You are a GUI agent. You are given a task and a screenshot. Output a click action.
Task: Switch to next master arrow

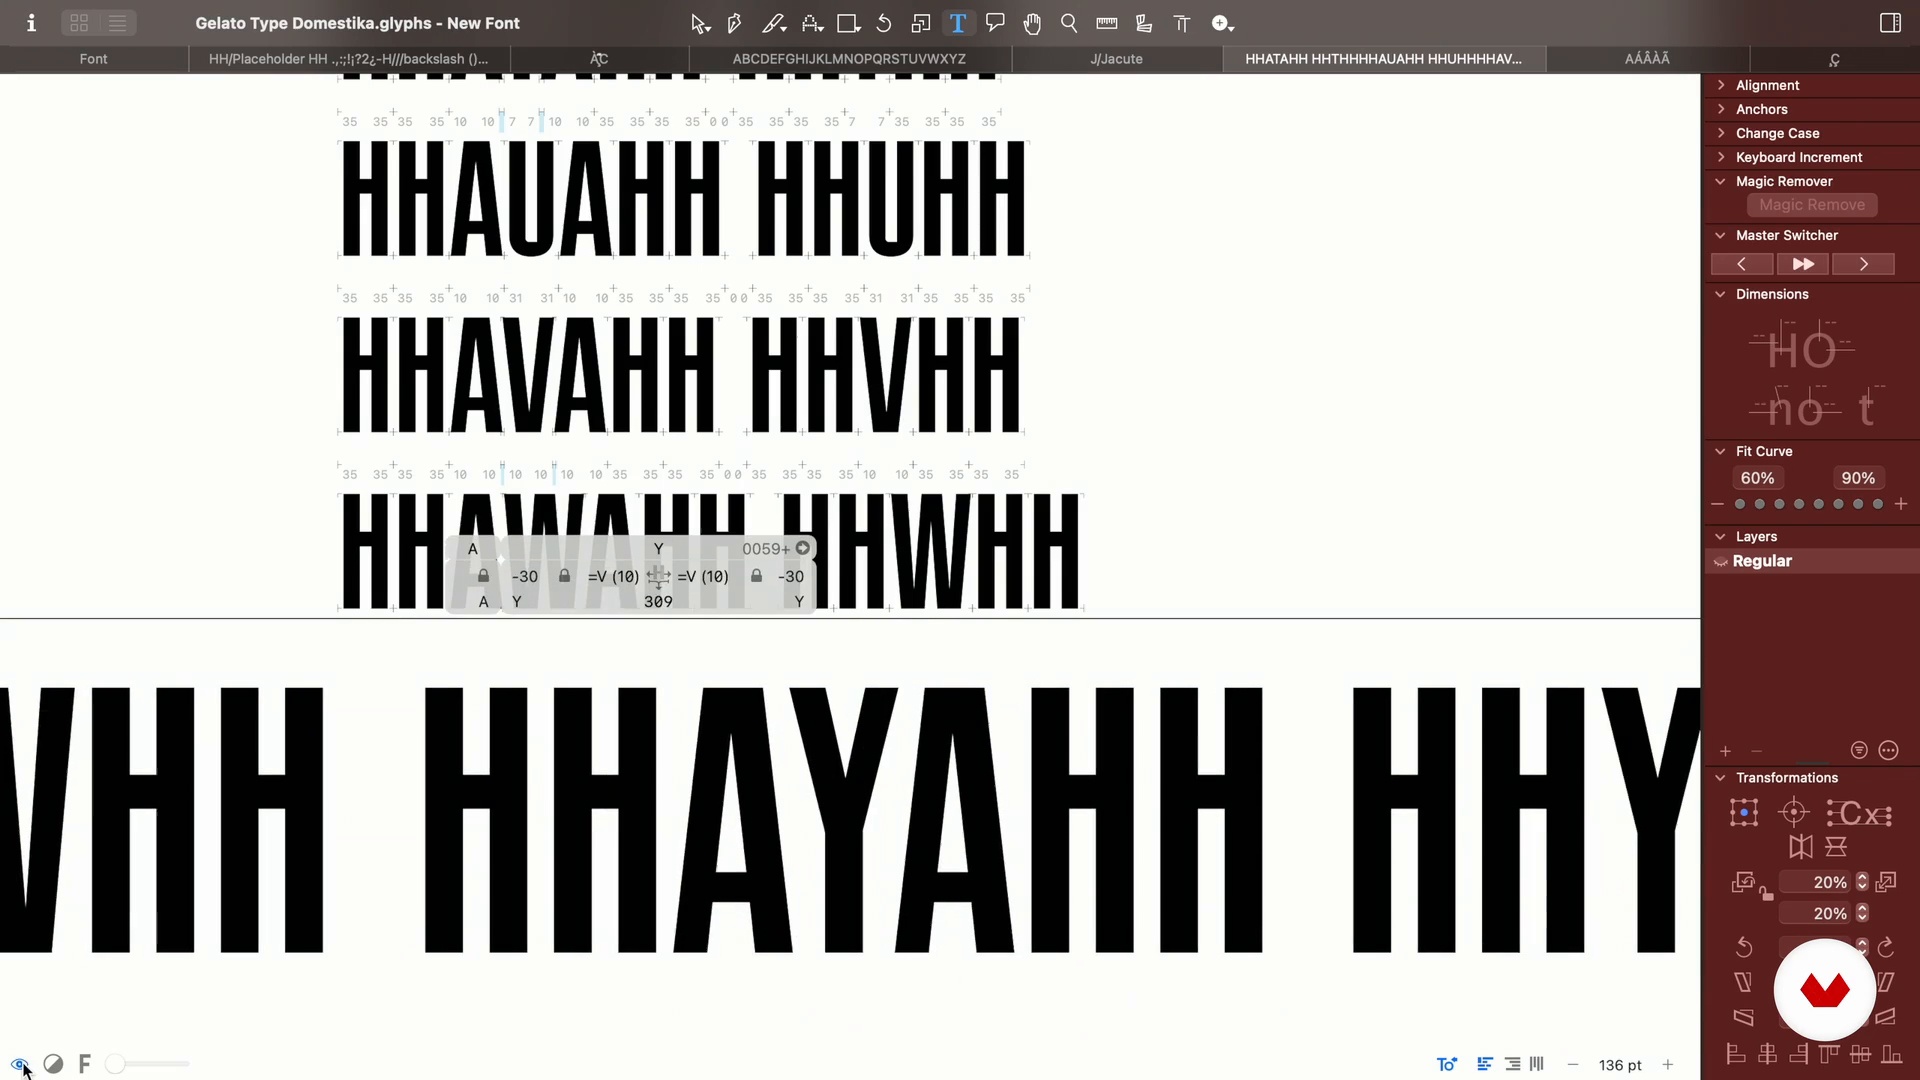(1864, 264)
